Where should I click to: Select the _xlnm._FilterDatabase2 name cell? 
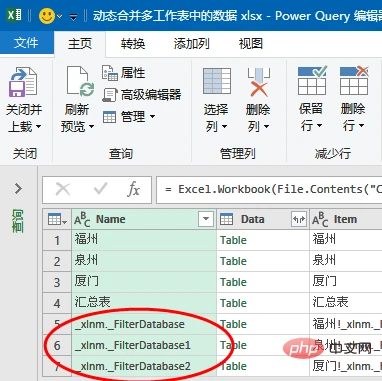[x=144, y=366]
